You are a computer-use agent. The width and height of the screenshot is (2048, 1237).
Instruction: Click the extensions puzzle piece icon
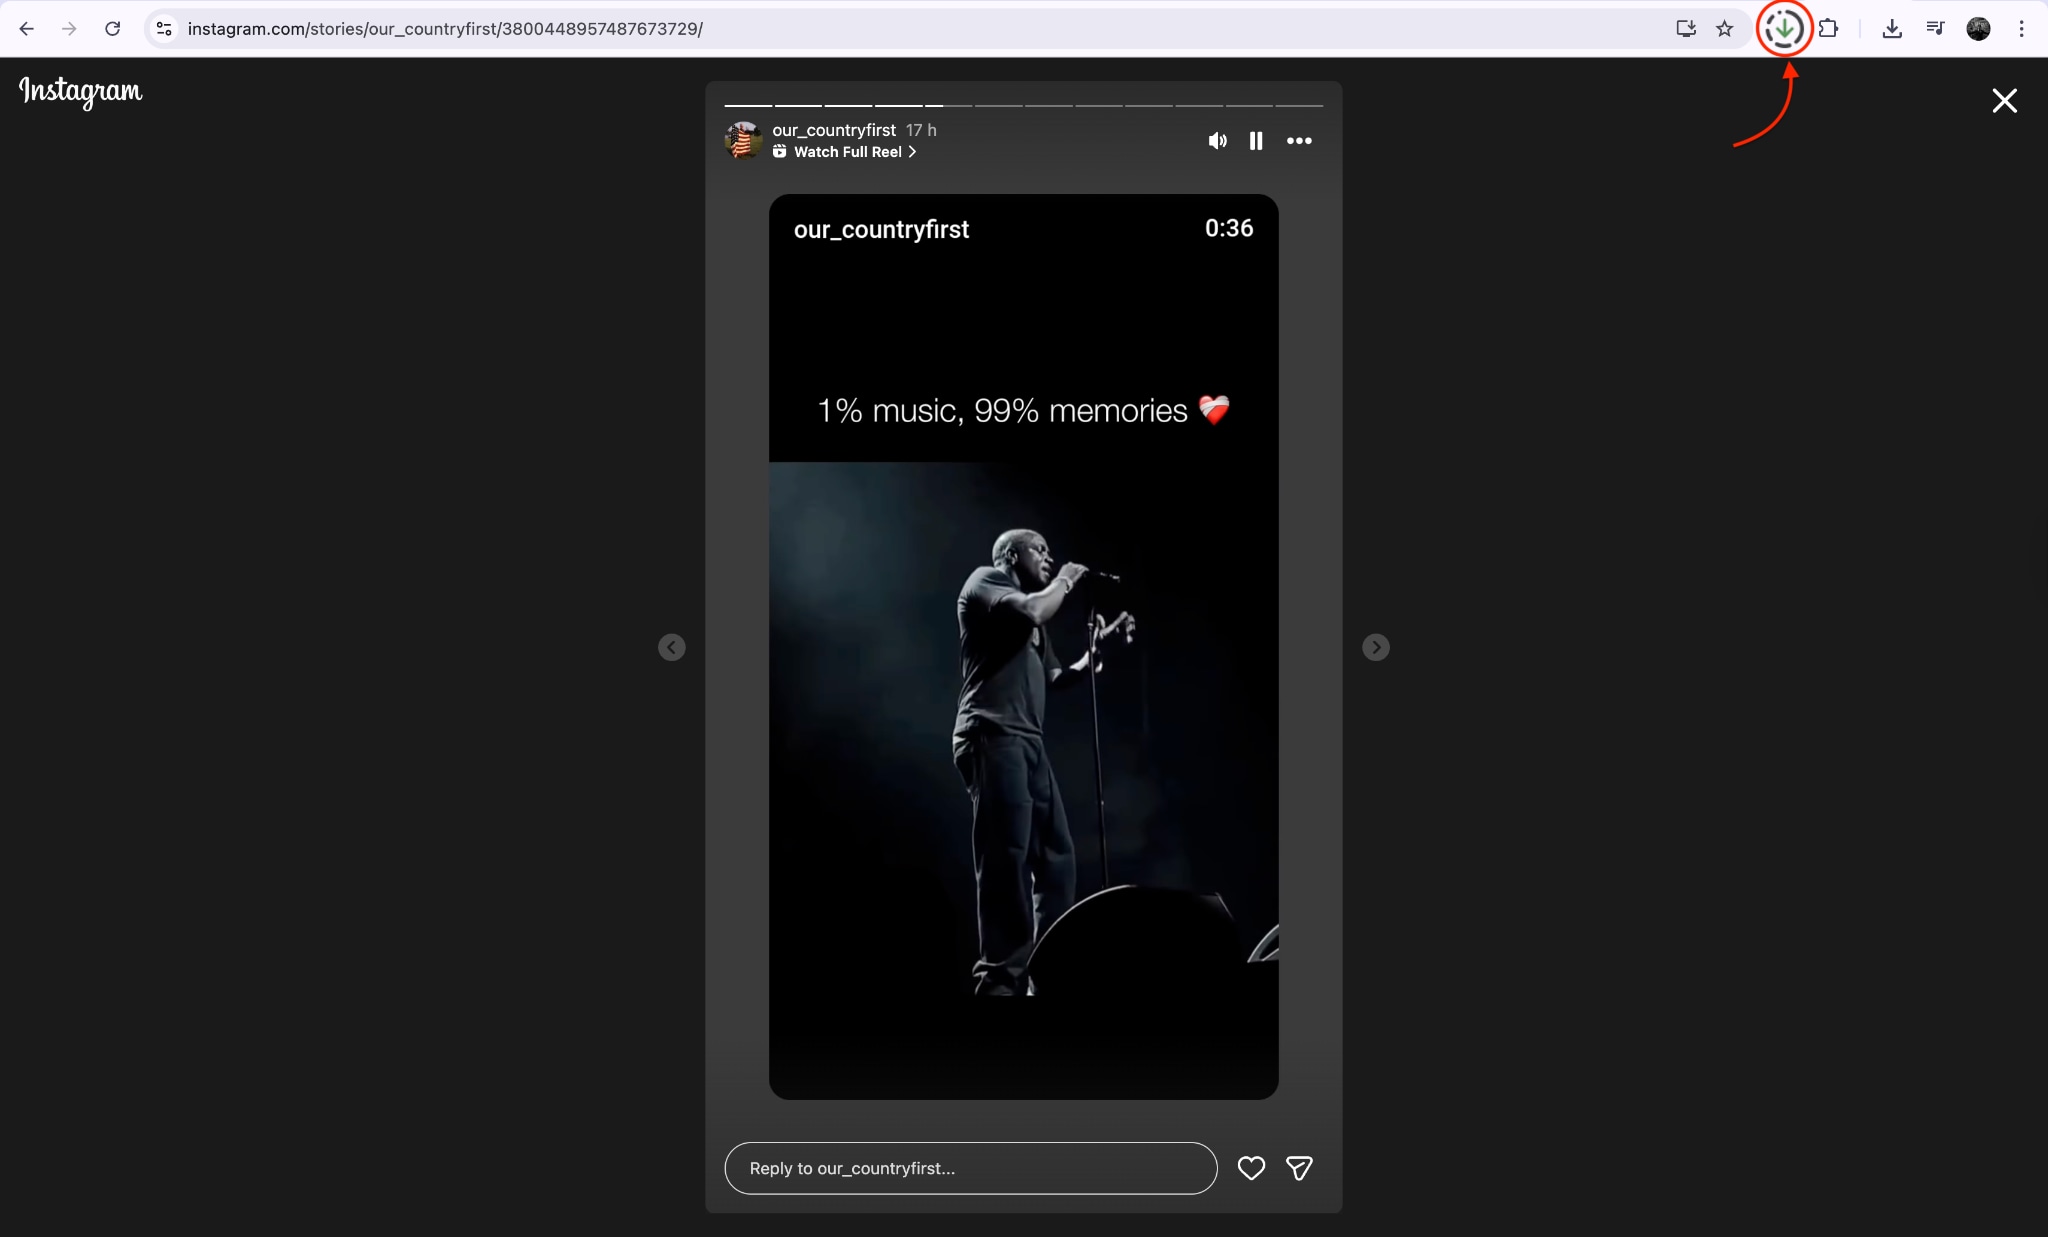click(x=1831, y=28)
